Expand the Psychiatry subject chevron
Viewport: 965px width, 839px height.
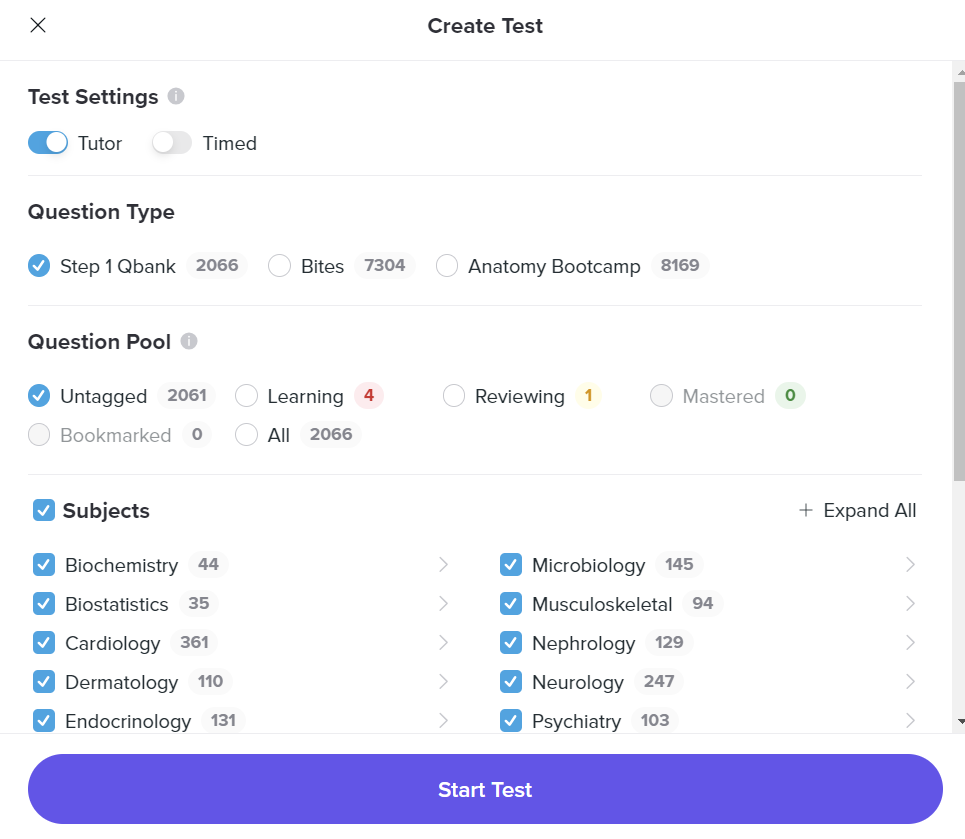(x=910, y=720)
